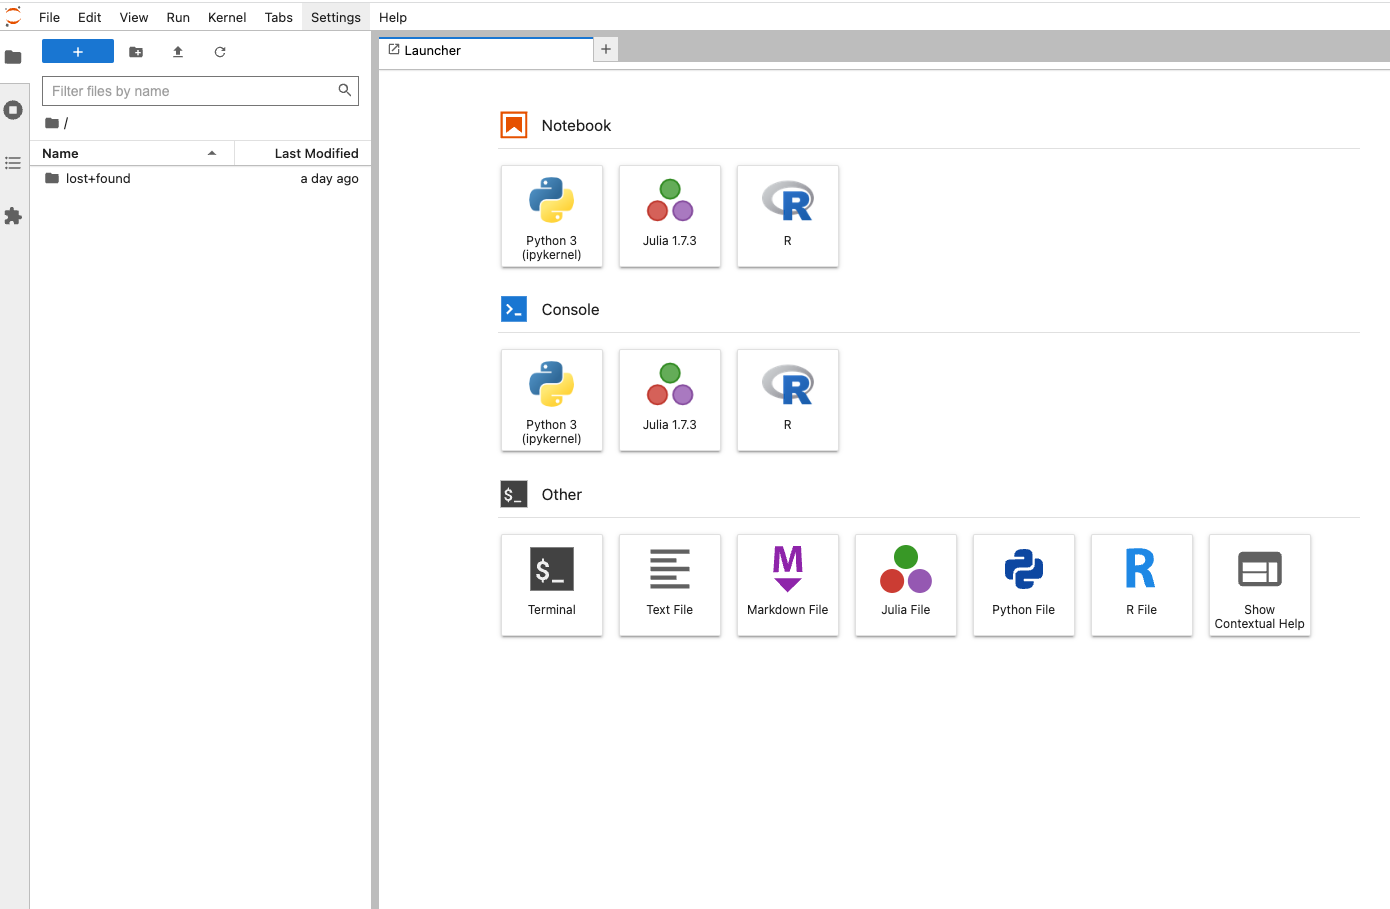Launch a Julia 1.7.3 notebook
The image size is (1390, 909).
click(x=669, y=216)
